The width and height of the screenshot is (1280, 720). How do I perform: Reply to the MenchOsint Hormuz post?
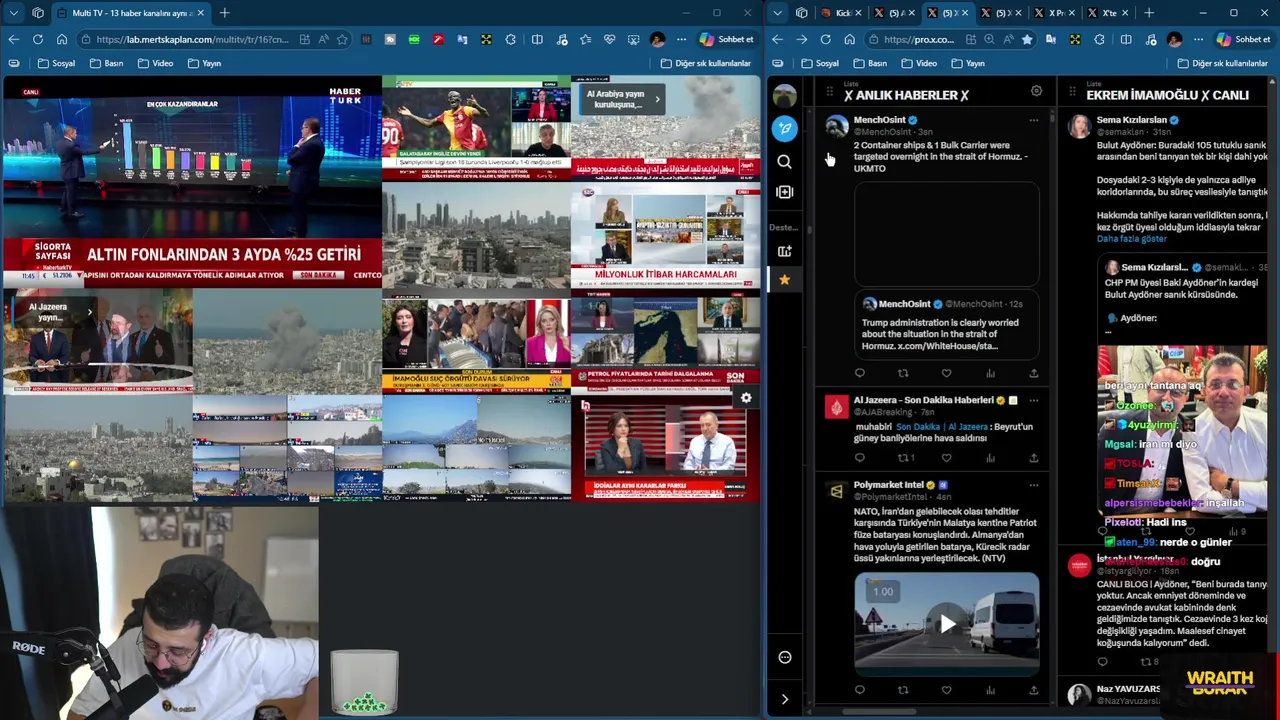tap(859, 373)
